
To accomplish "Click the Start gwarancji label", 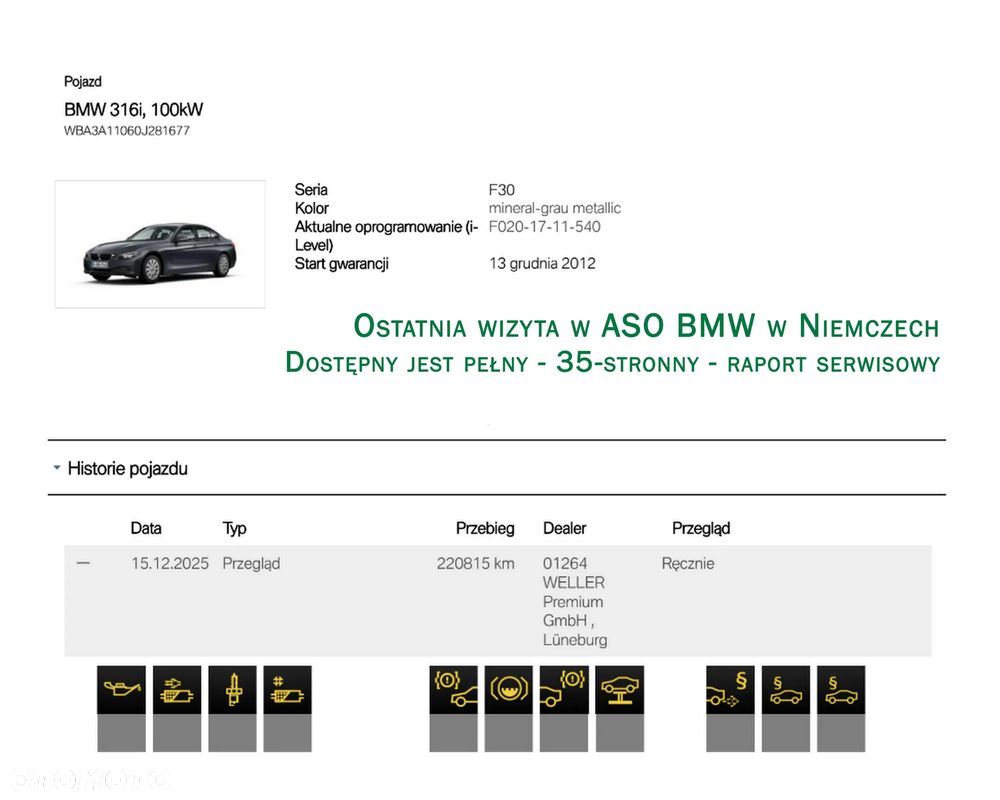I will click(x=342, y=263).
